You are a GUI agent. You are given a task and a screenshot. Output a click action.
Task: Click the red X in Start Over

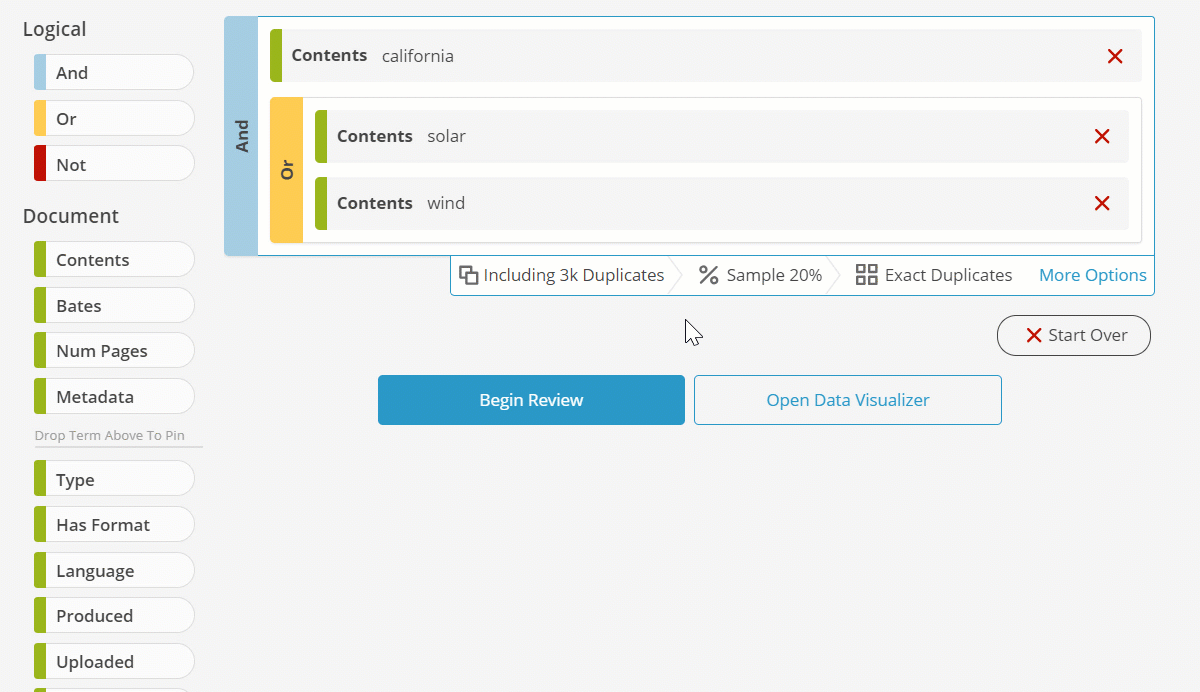pyautogui.click(x=1034, y=335)
